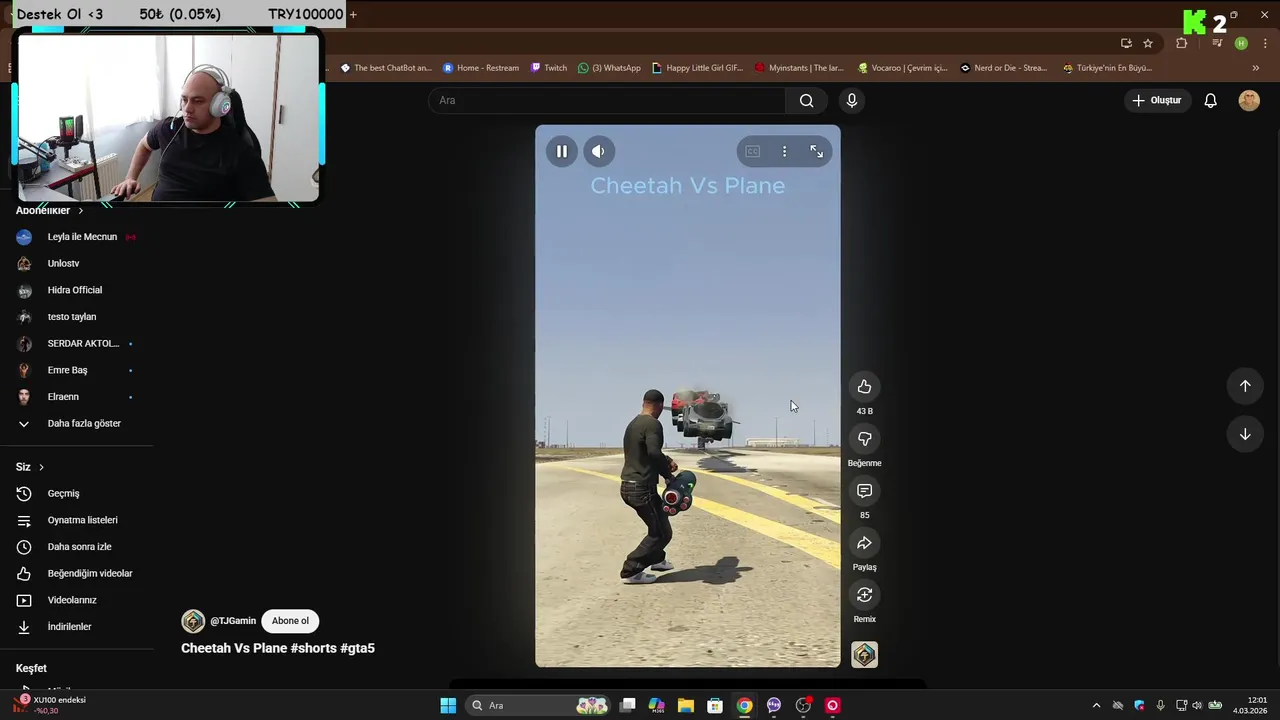Show more bookmarks with double chevron

point(1256,68)
